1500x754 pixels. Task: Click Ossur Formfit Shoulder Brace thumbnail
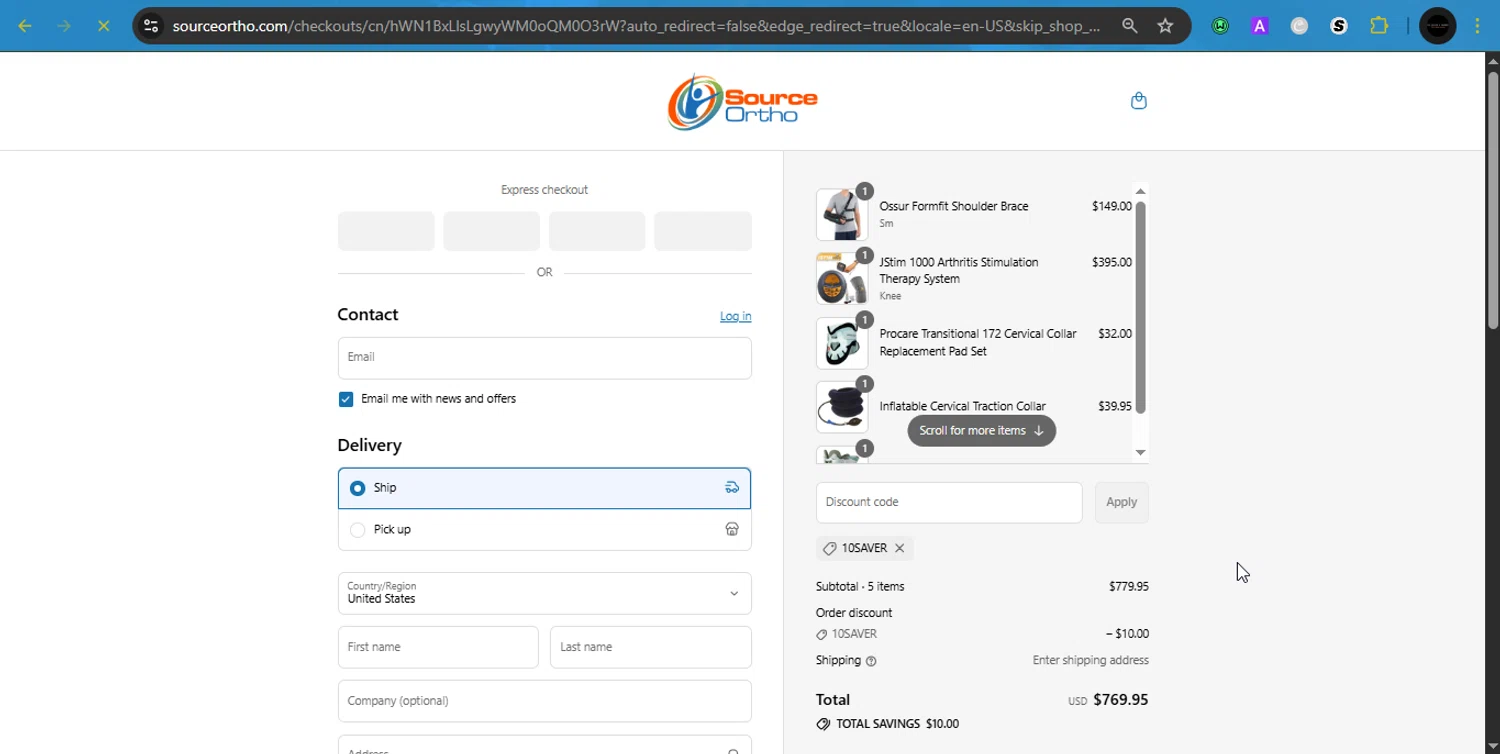point(842,214)
